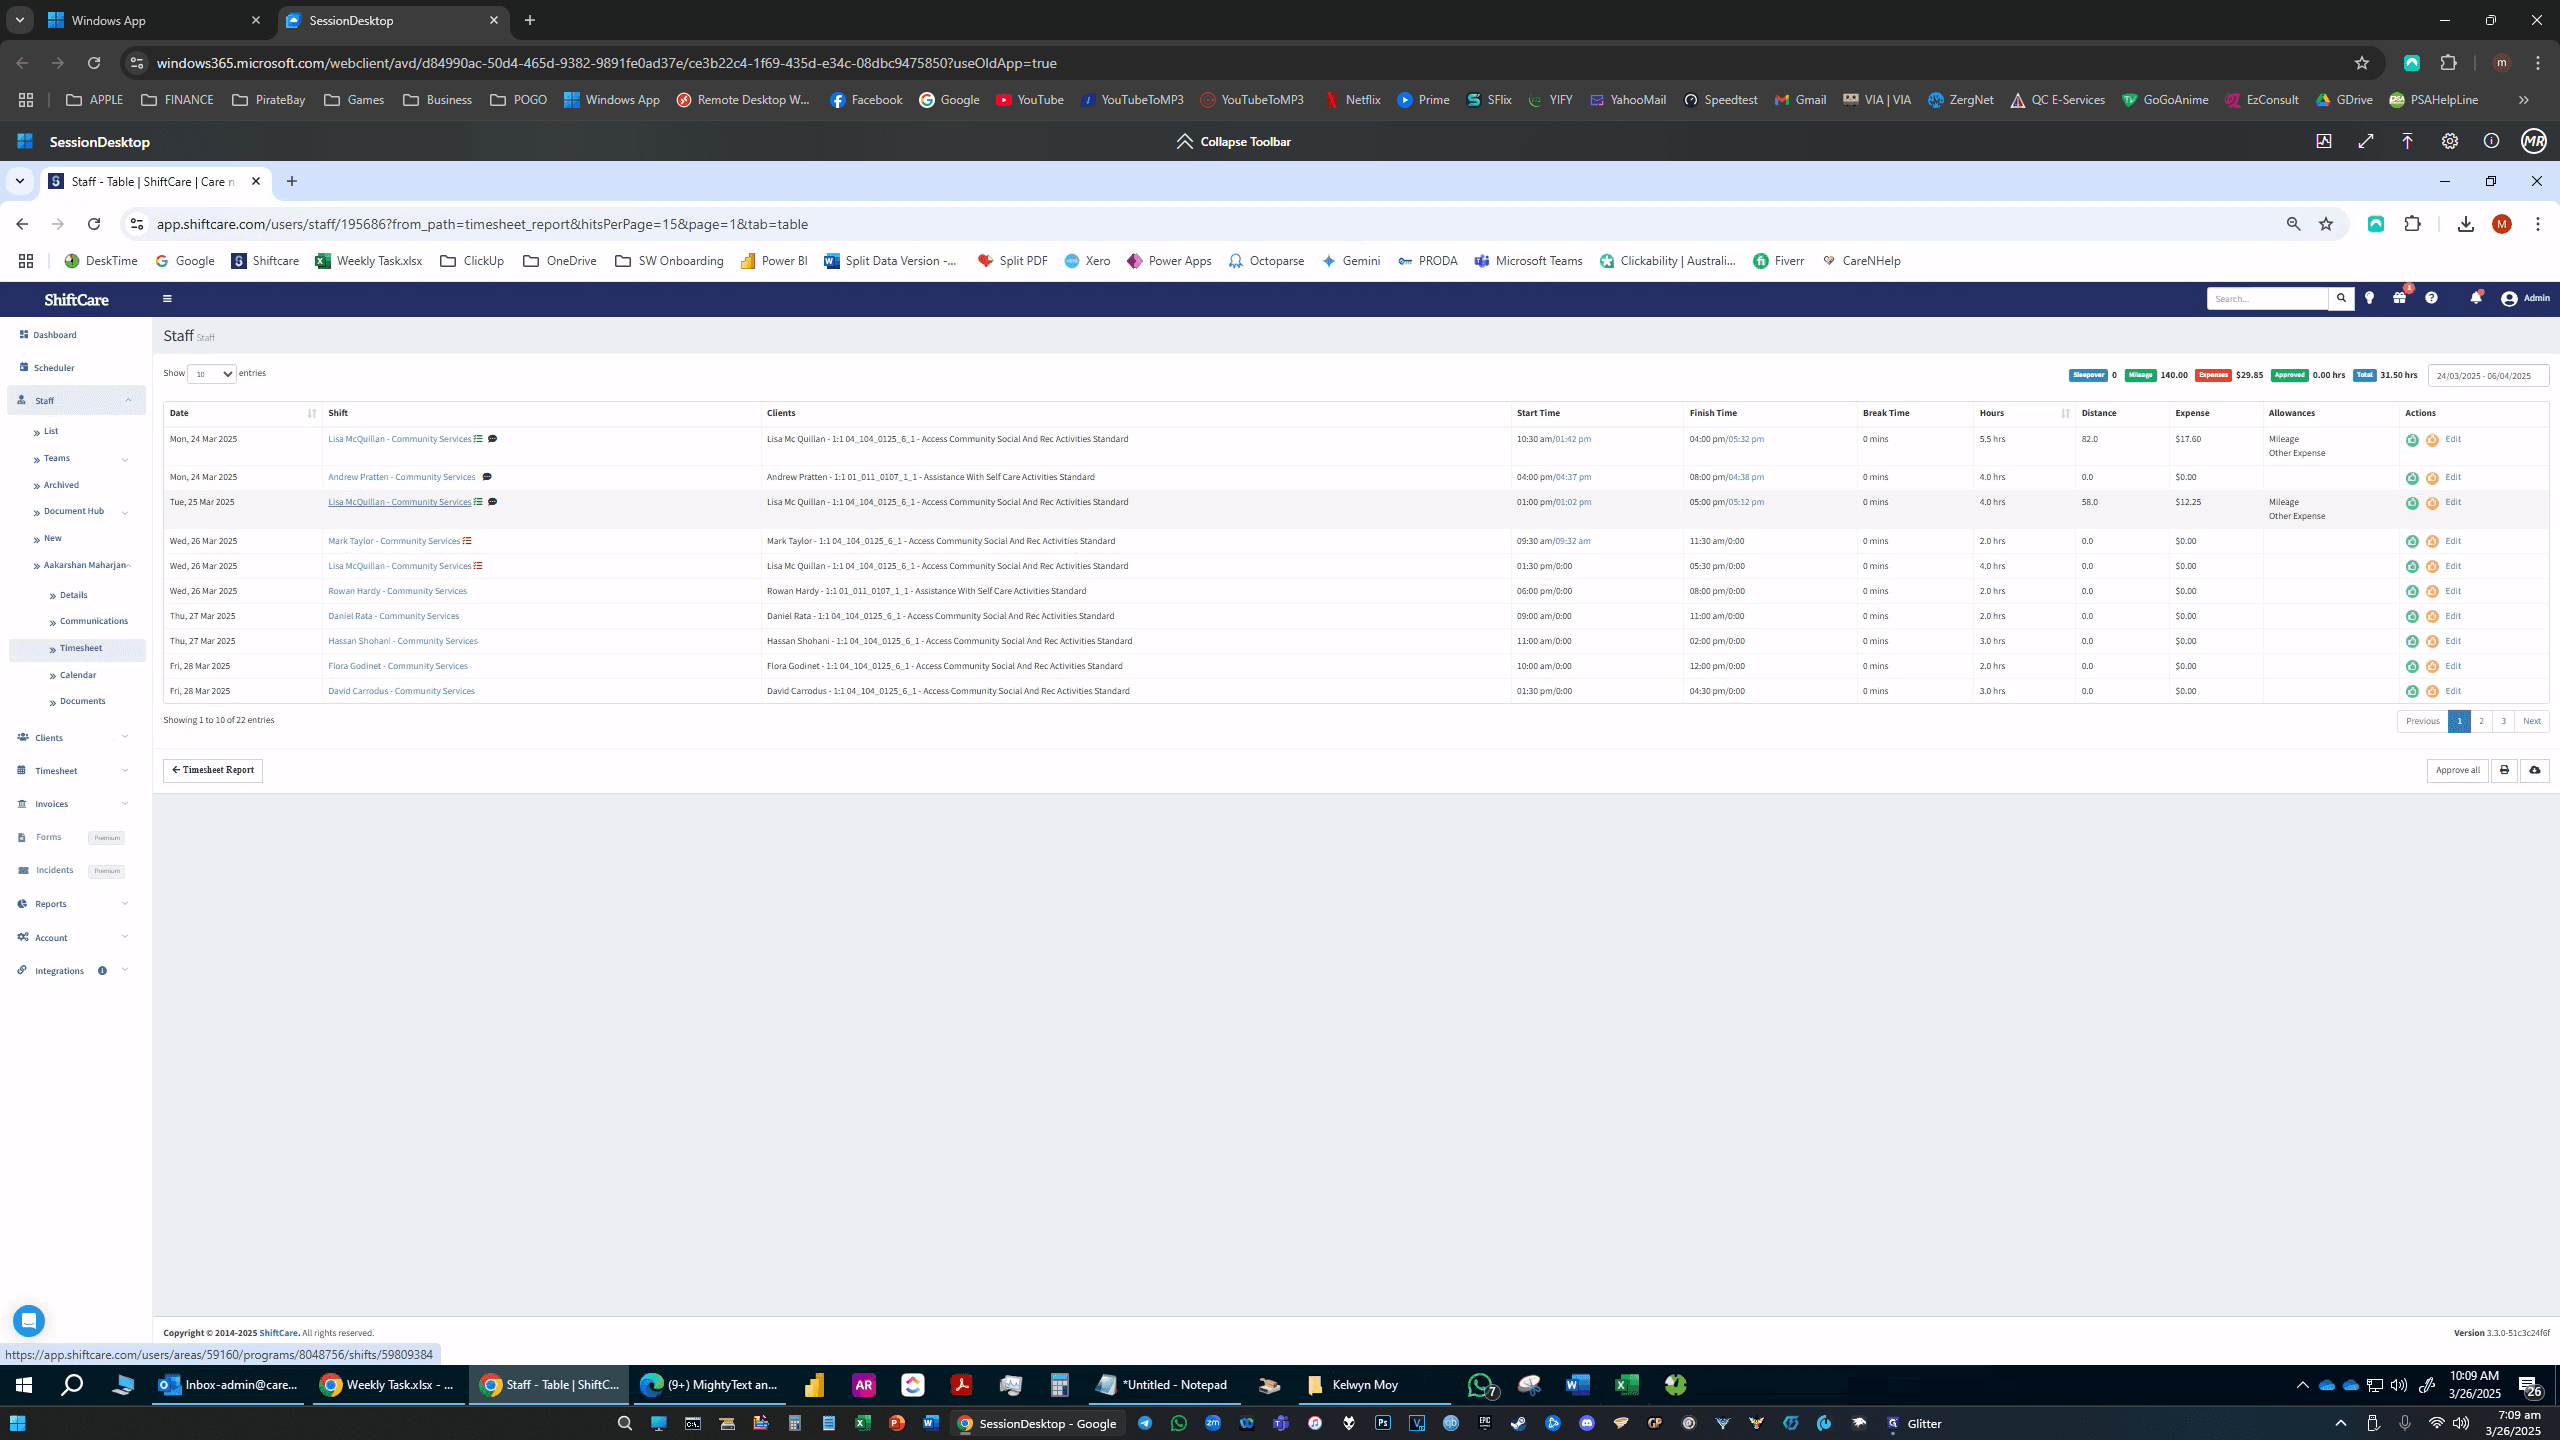Click the 01:42 pm actual start time link
Viewport: 2560px width, 1440px height.
pos(1573,439)
